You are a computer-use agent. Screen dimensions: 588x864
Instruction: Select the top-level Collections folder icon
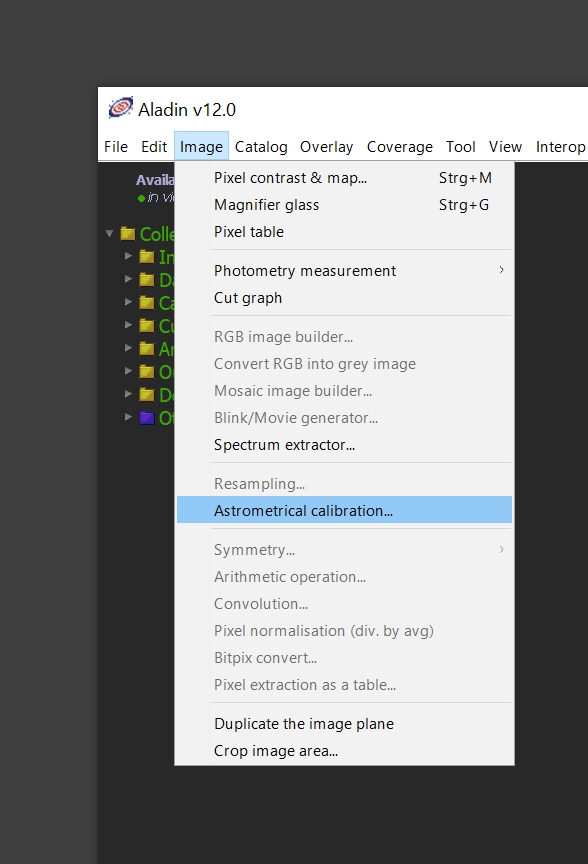pyautogui.click(x=128, y=234)
